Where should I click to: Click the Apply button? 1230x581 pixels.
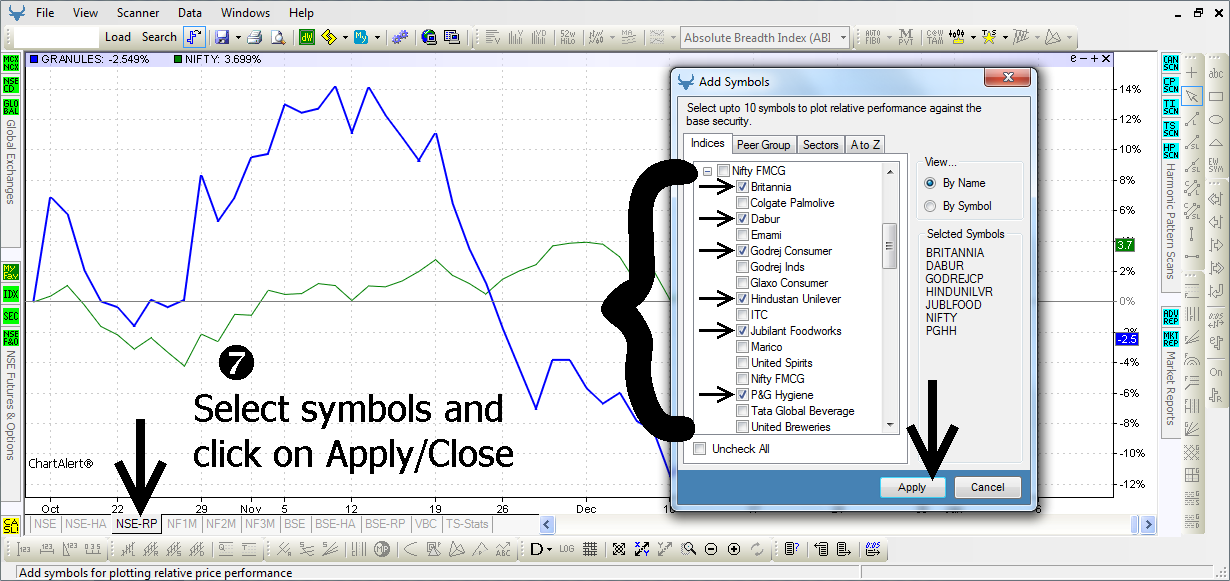click(911, 487)
